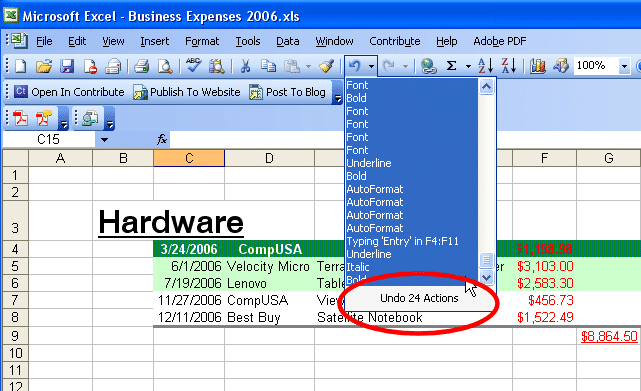Click Publish To Website button

(187, 92)
